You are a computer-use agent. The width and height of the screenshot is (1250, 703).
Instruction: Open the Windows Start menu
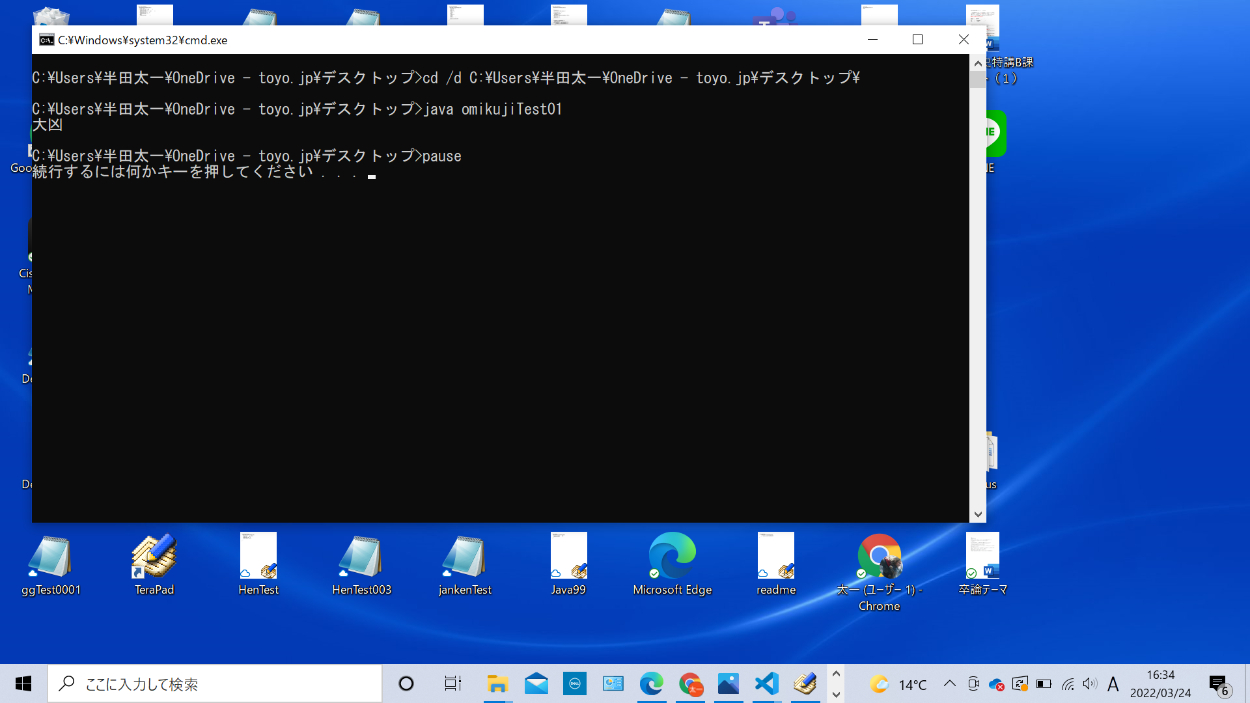(x=23, y=684)
